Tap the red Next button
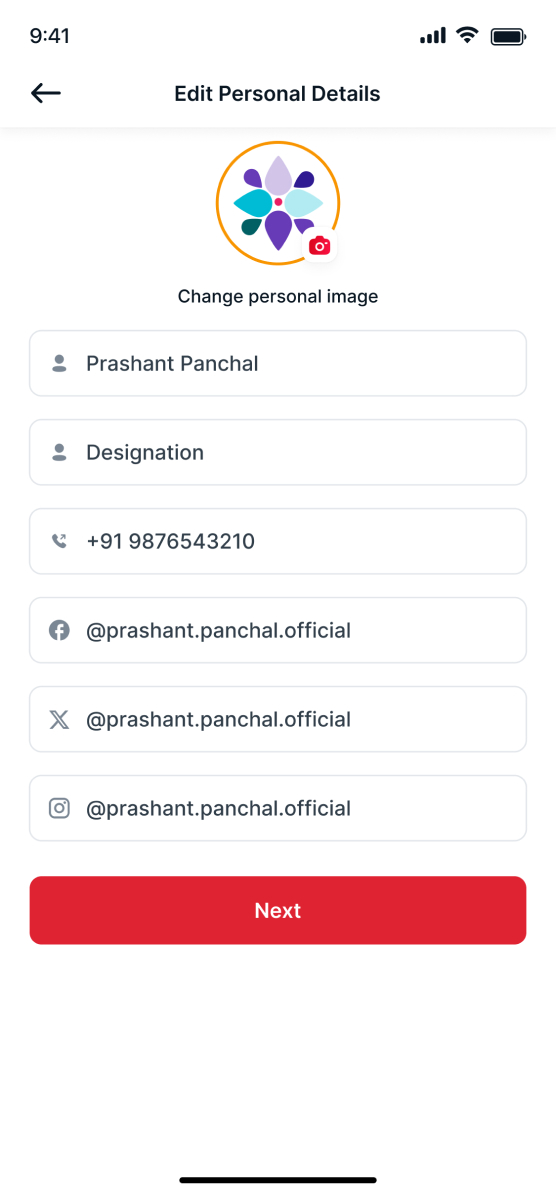The width and height of the screenshot is (556, 1204). click(x=278, y=910)
